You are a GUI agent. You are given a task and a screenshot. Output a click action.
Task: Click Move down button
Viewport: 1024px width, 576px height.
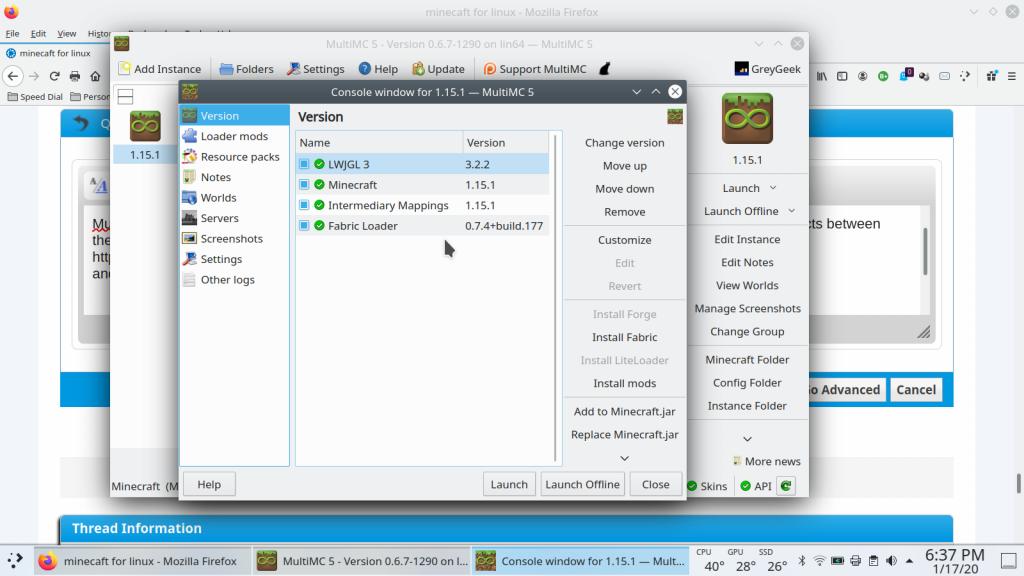624,189
